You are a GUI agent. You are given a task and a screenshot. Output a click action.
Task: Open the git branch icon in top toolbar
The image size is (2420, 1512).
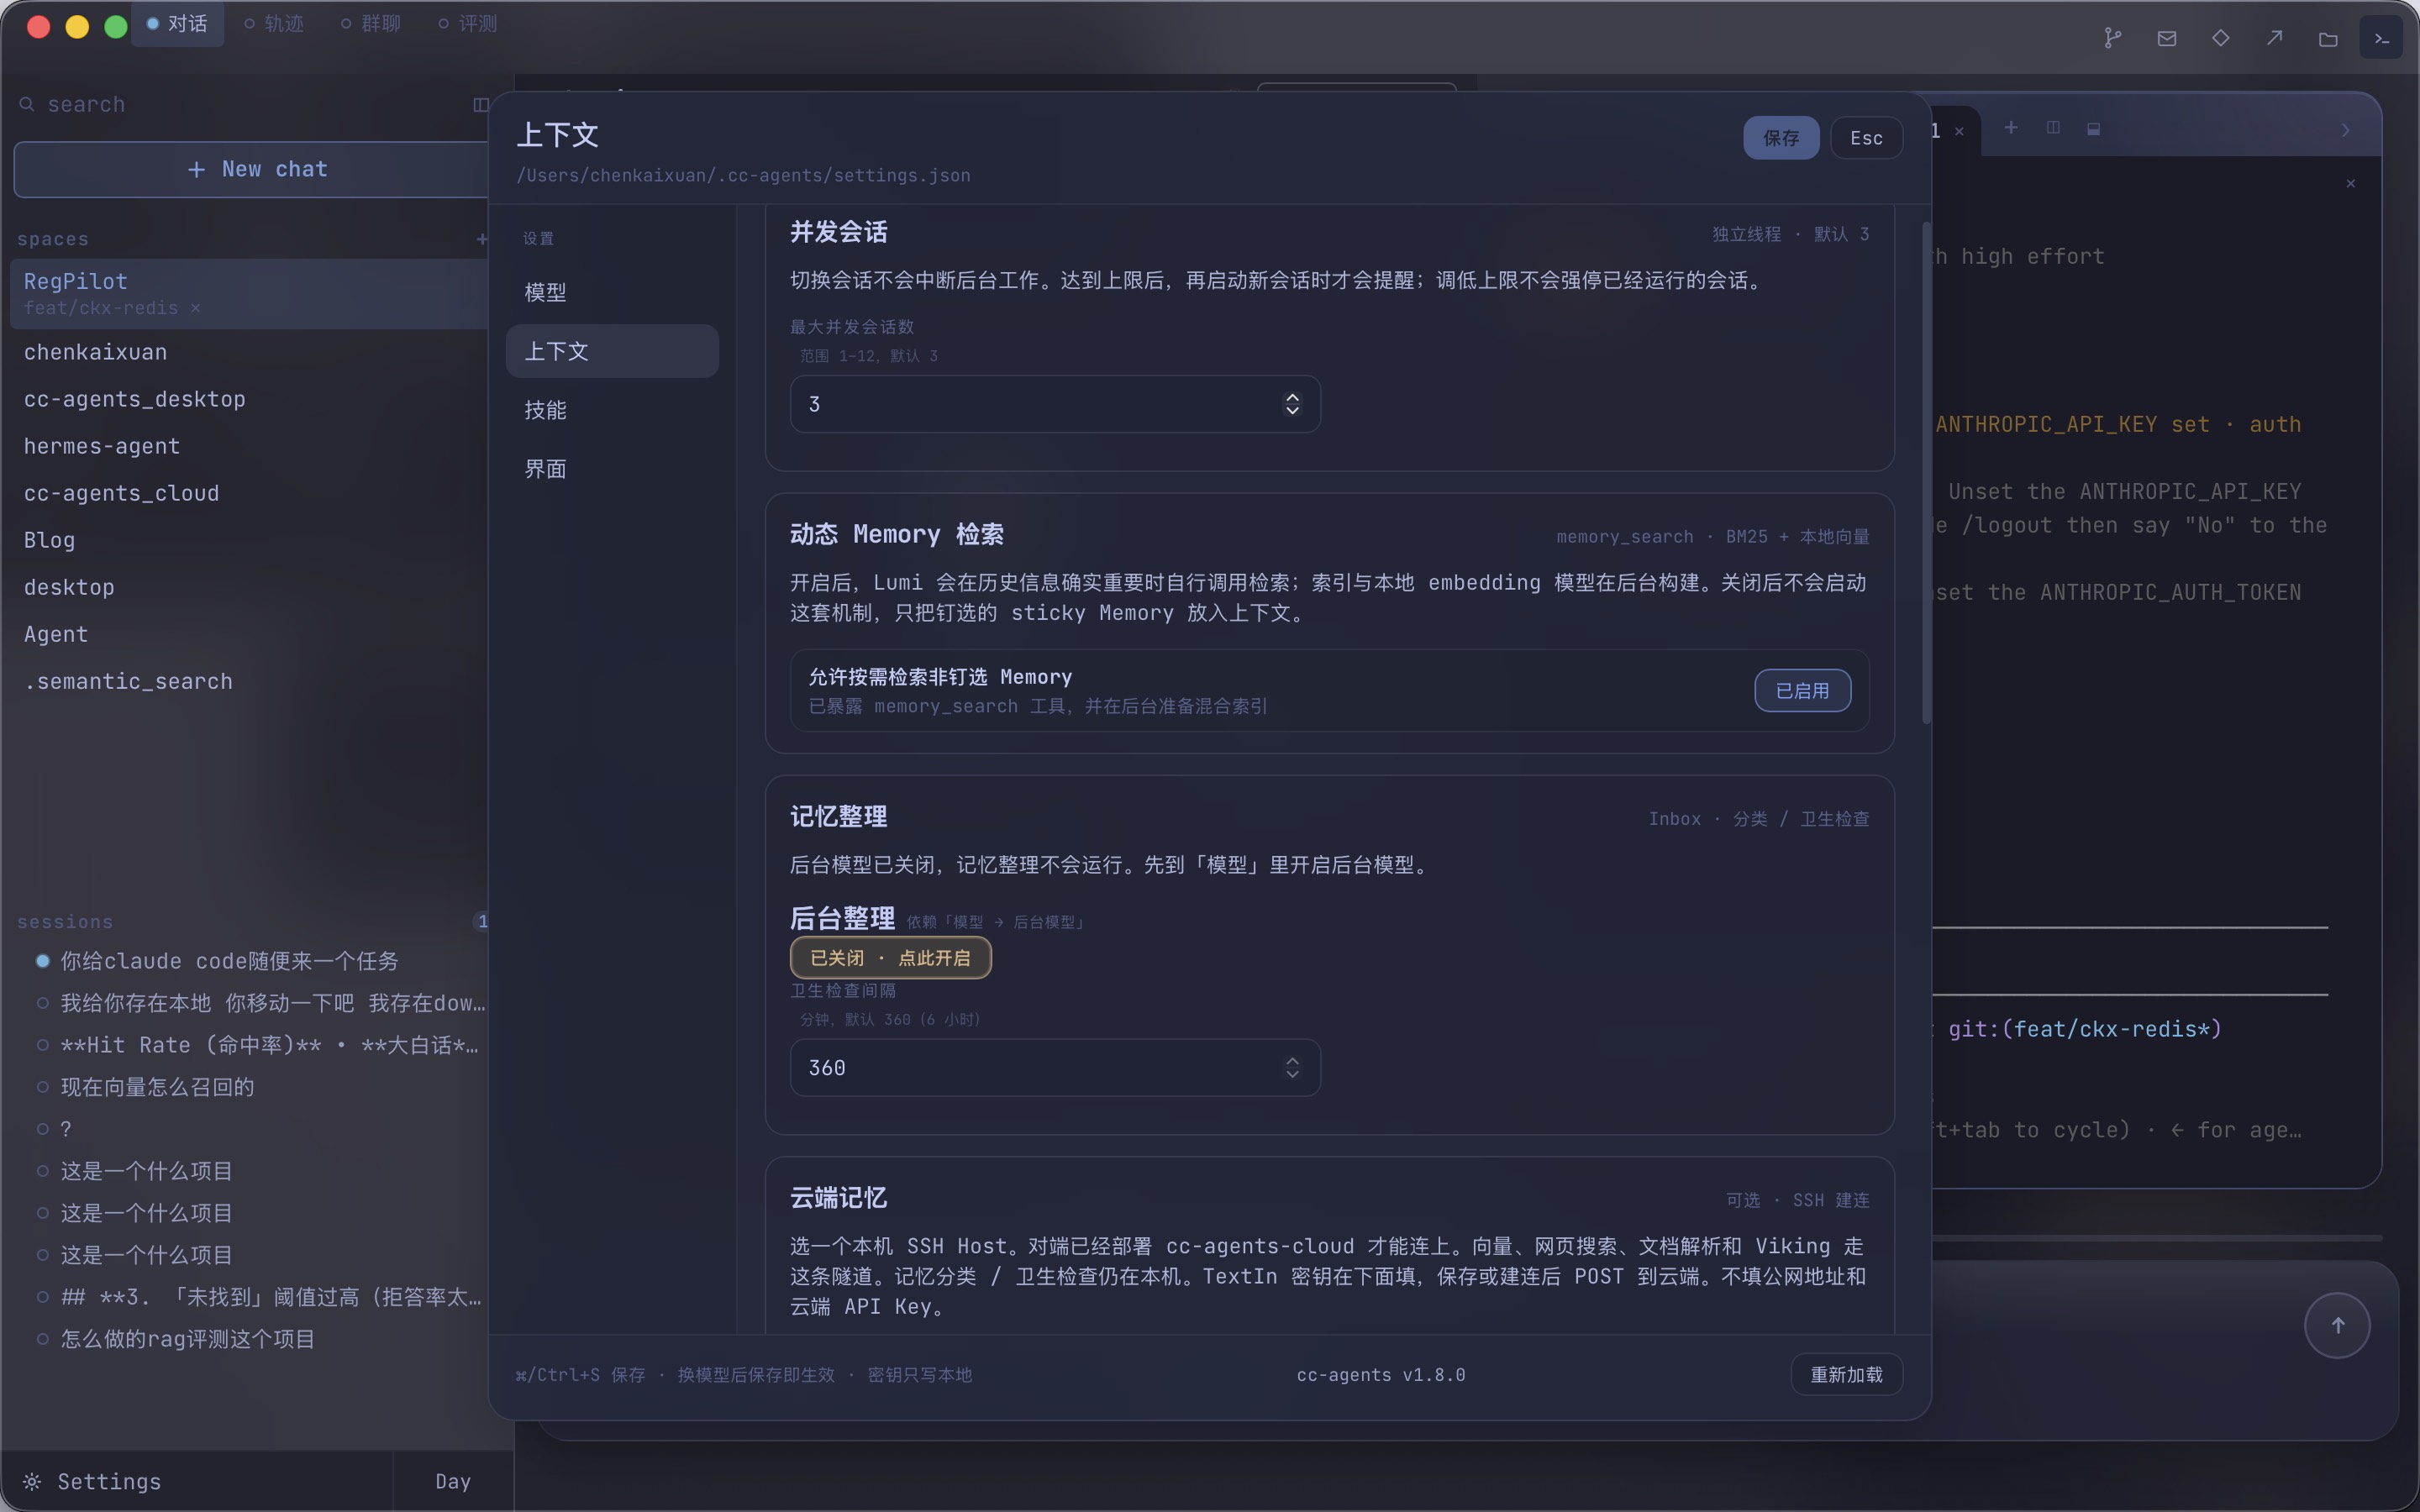tap(2112, 38)
